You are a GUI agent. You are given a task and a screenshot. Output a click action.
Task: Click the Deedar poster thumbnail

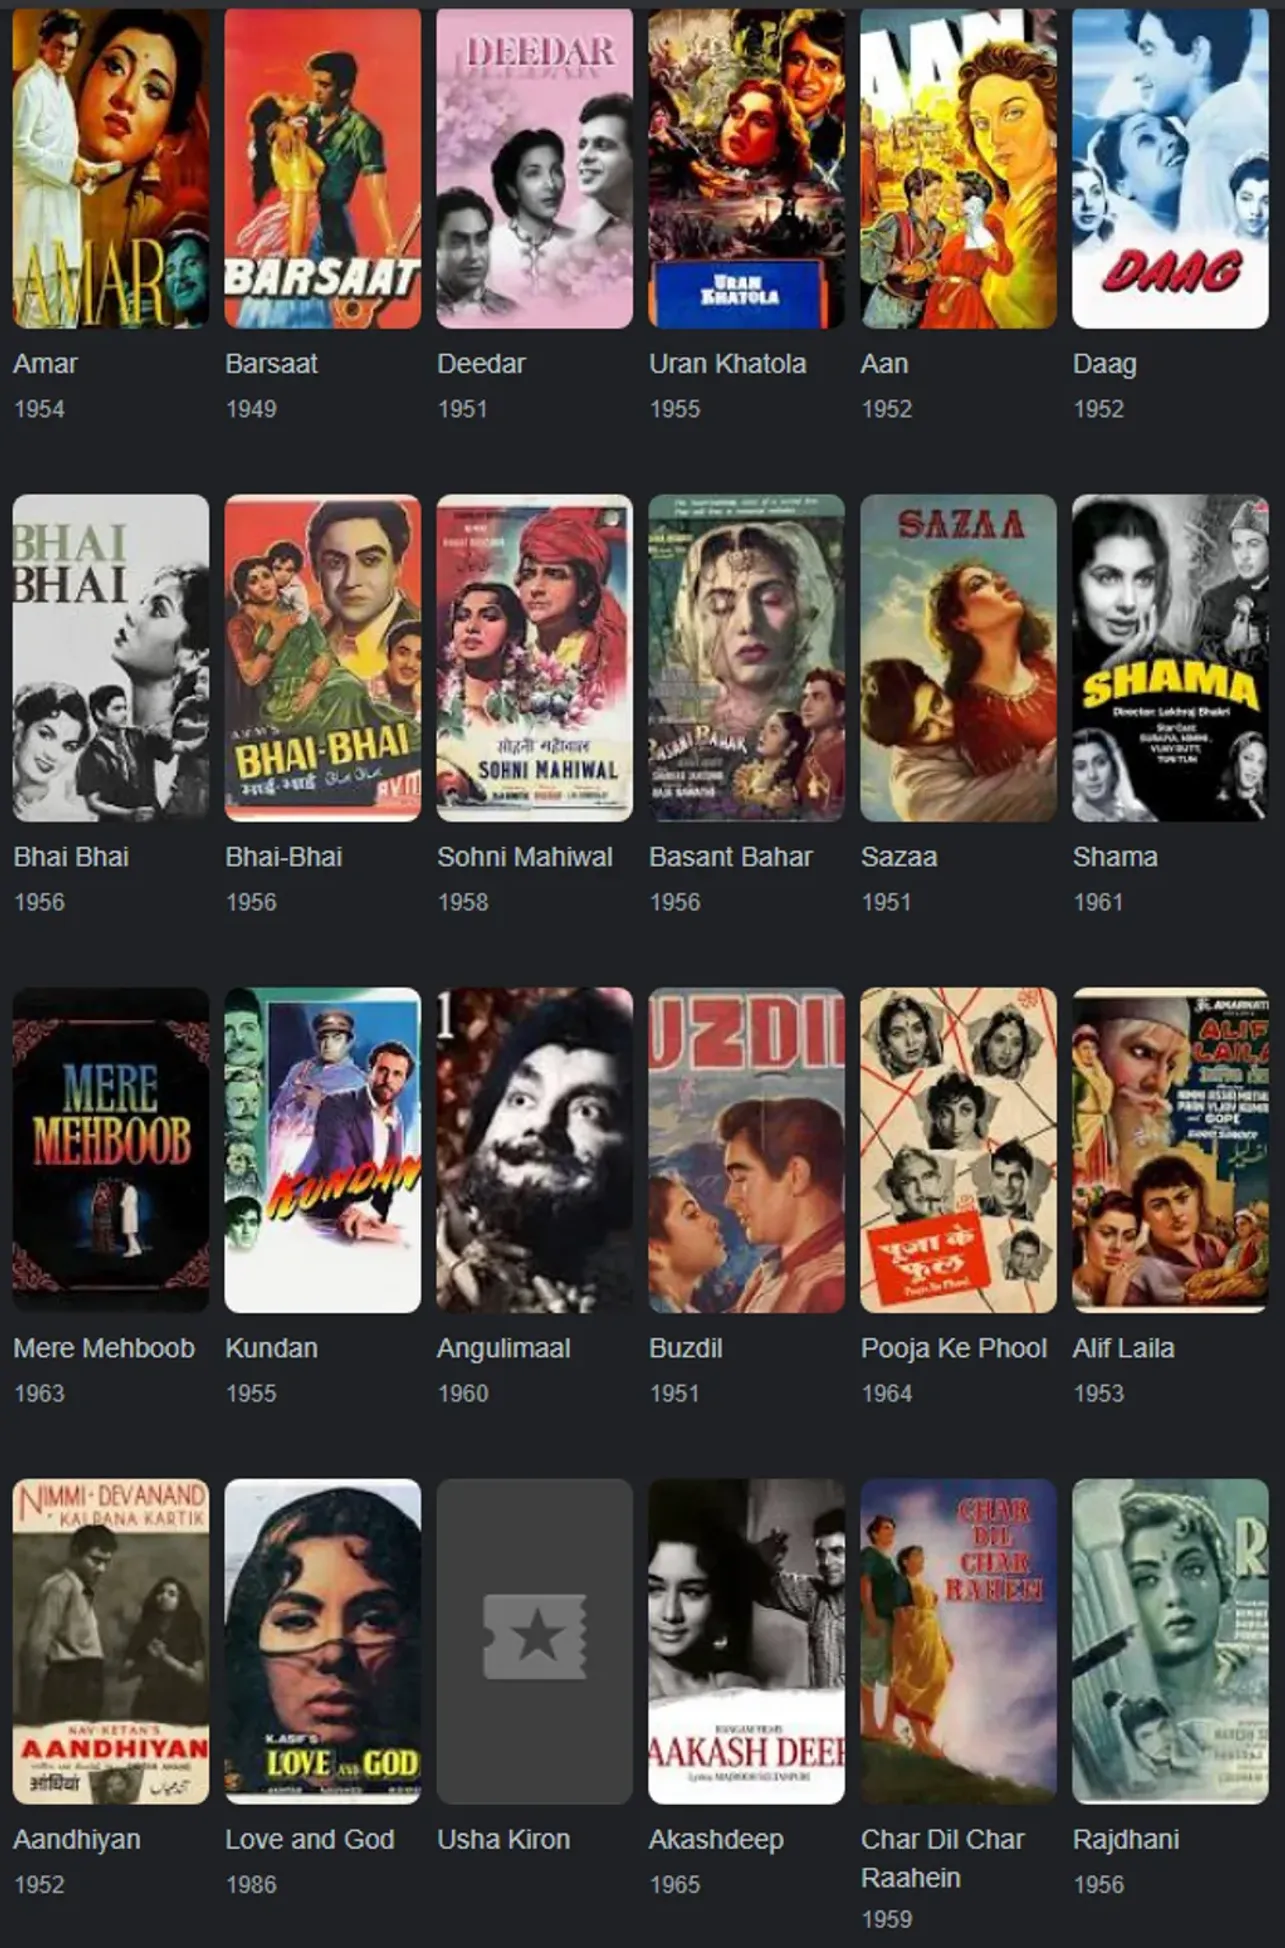(535, 168)
